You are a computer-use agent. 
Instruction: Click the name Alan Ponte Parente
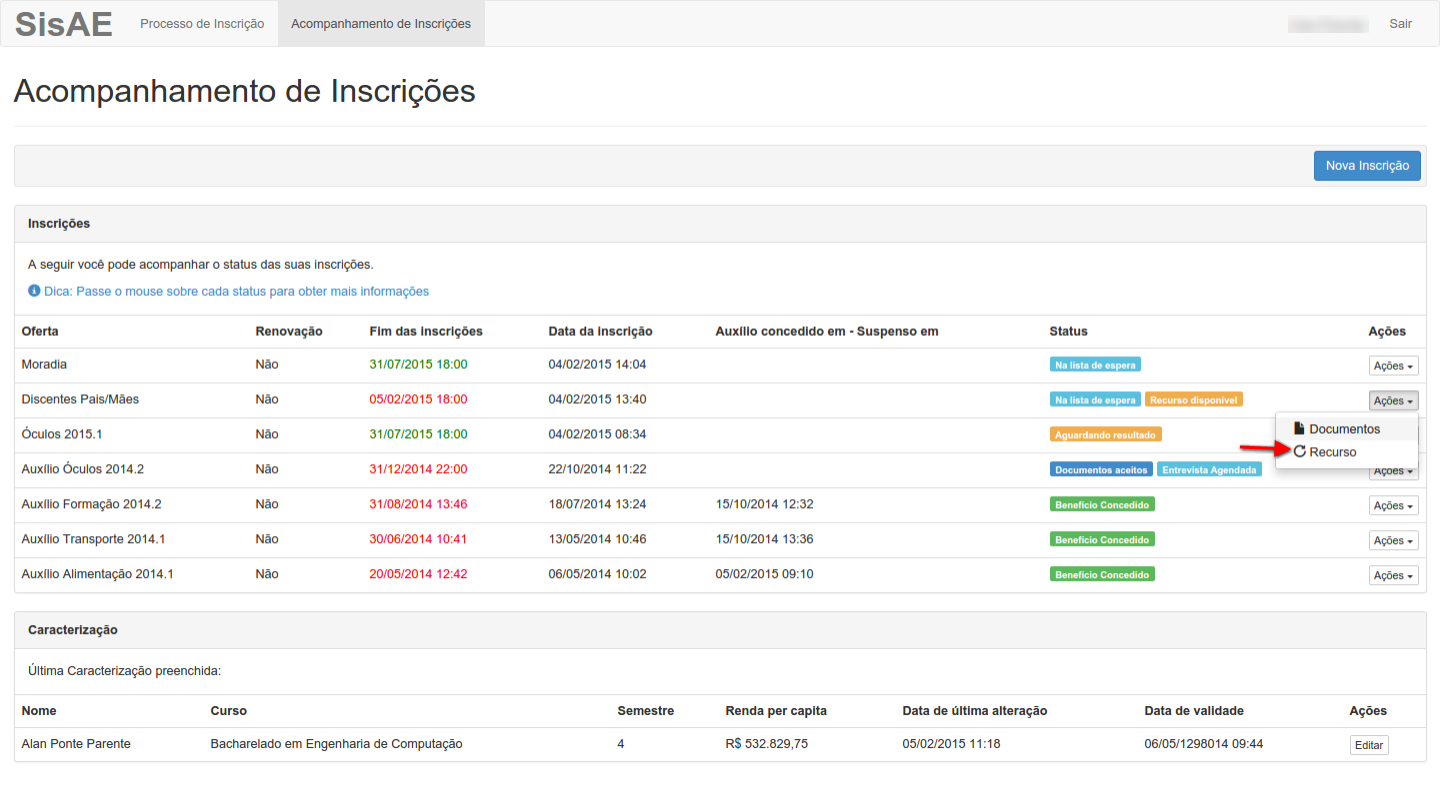(76, 744)
